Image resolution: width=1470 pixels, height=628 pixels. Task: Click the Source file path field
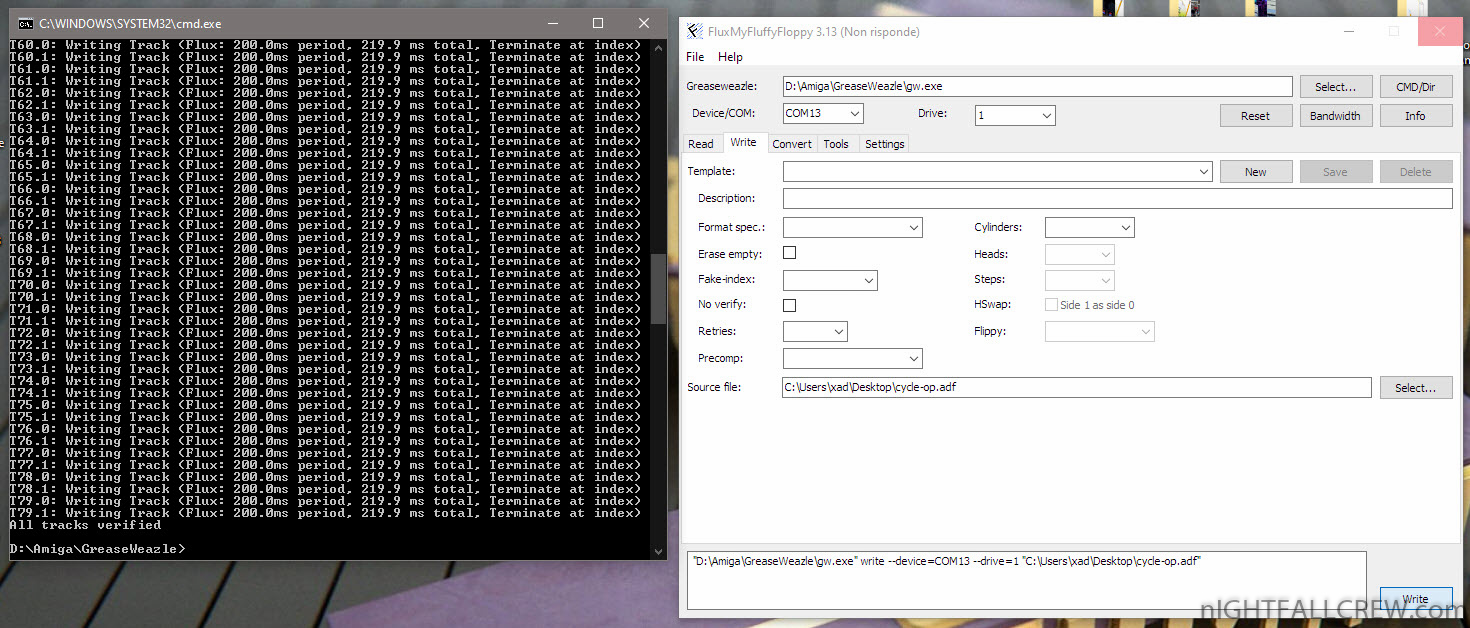(x=1076, y=388)
